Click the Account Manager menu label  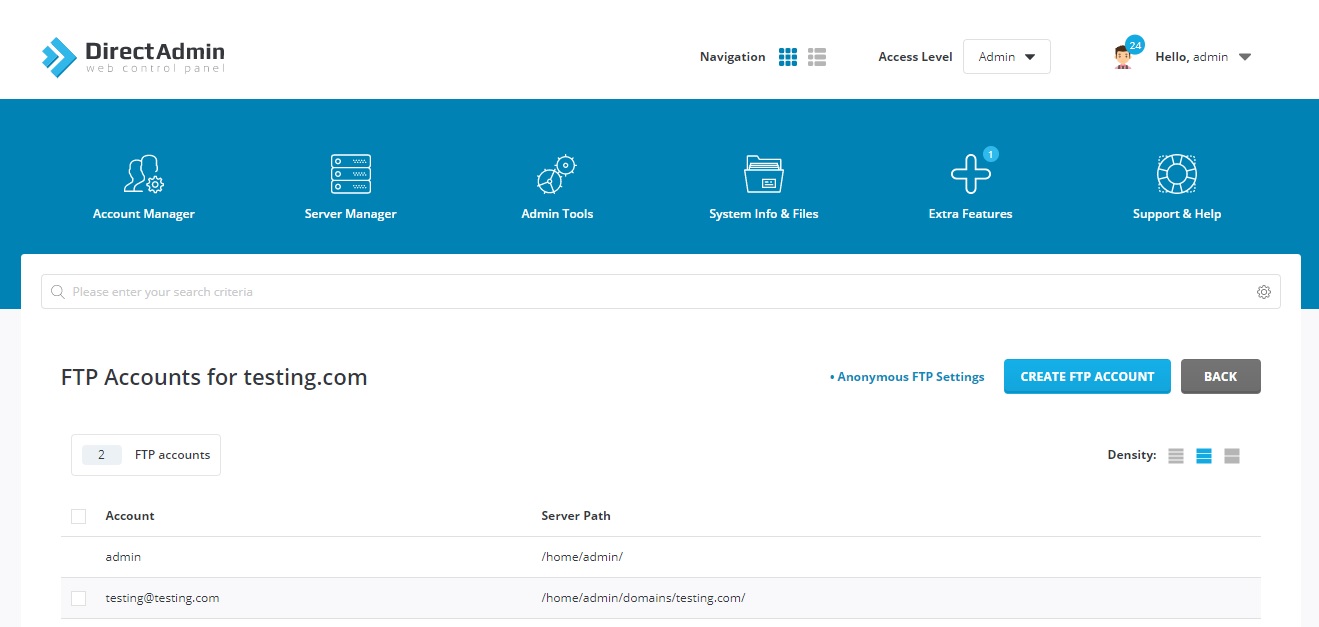144,214
